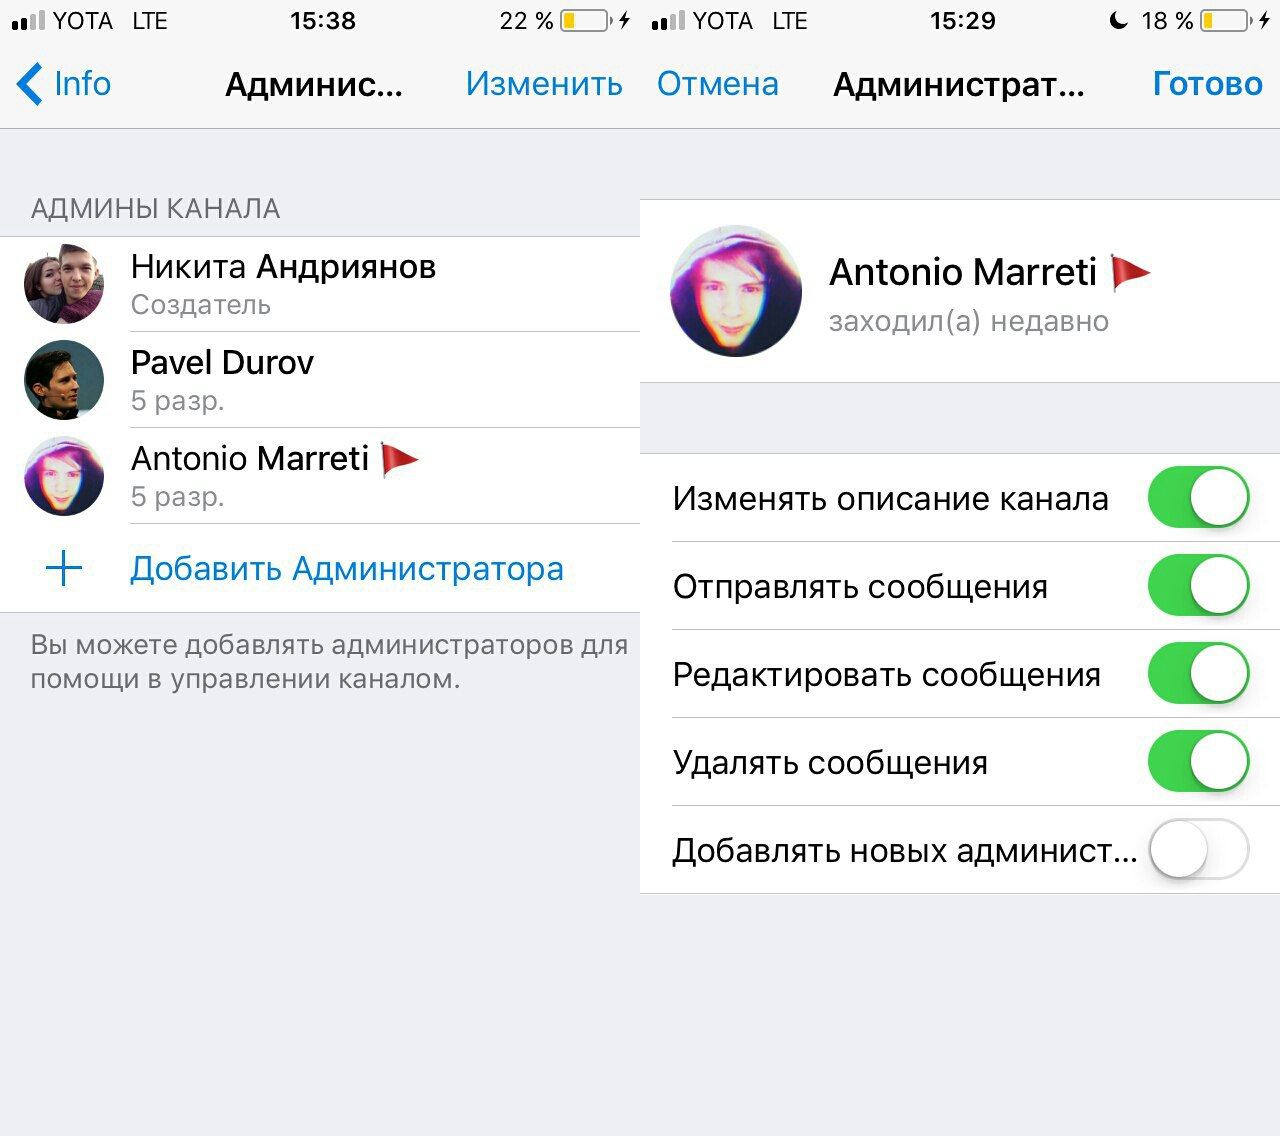Disable the Изменять описание канала switch
Viewport: 1280px width, 1136px height.
[x=1198, y=497]
